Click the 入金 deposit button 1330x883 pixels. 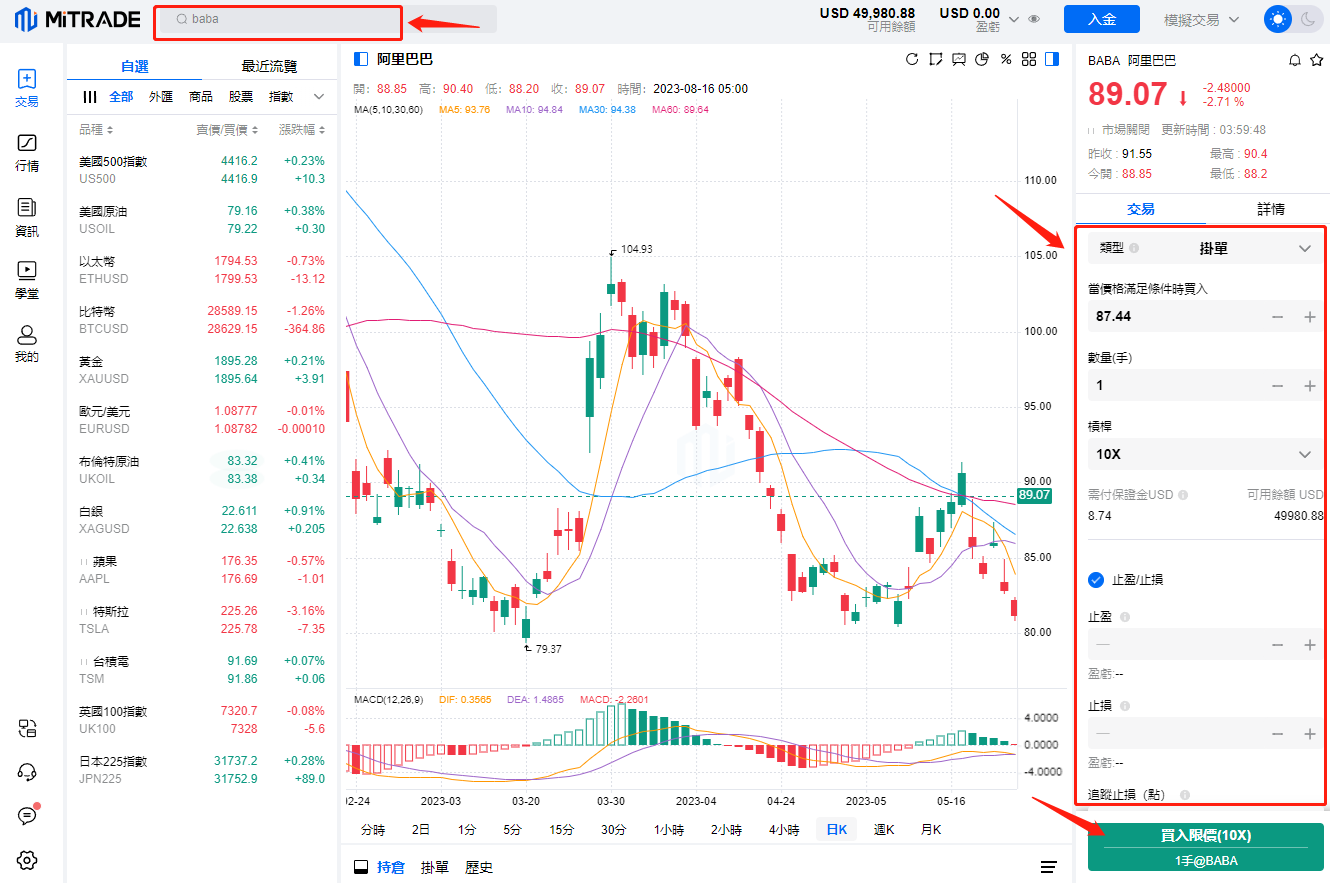(1101, 19)
